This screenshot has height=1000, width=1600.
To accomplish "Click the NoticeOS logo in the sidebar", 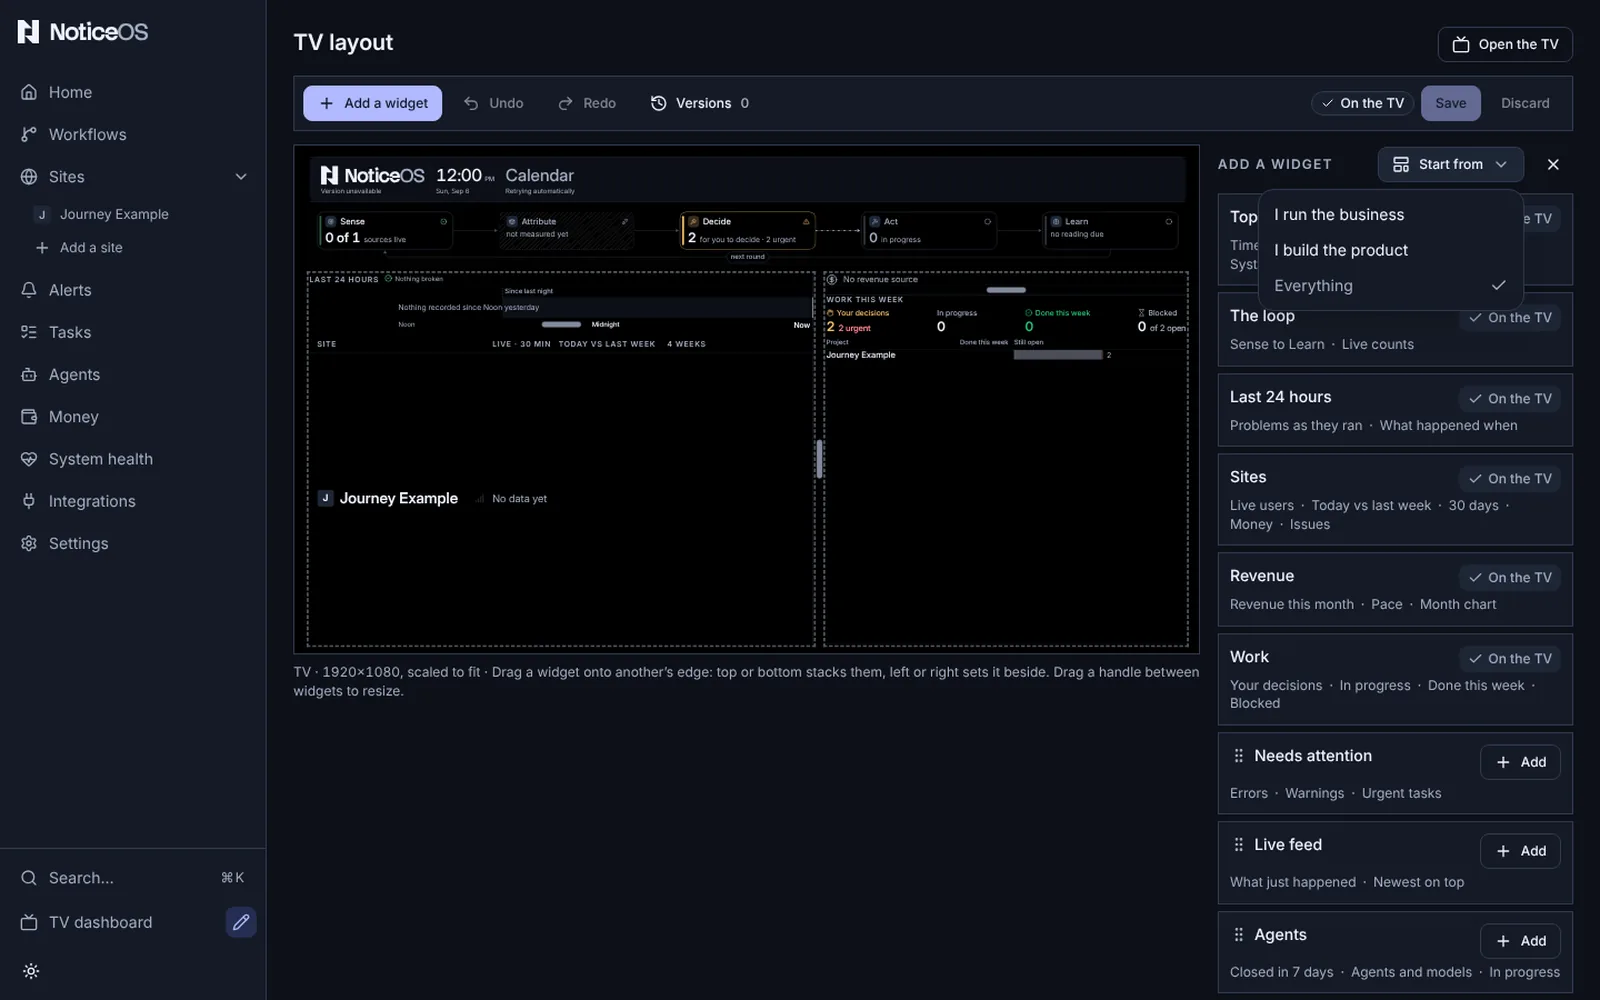I will coord(83,32).
